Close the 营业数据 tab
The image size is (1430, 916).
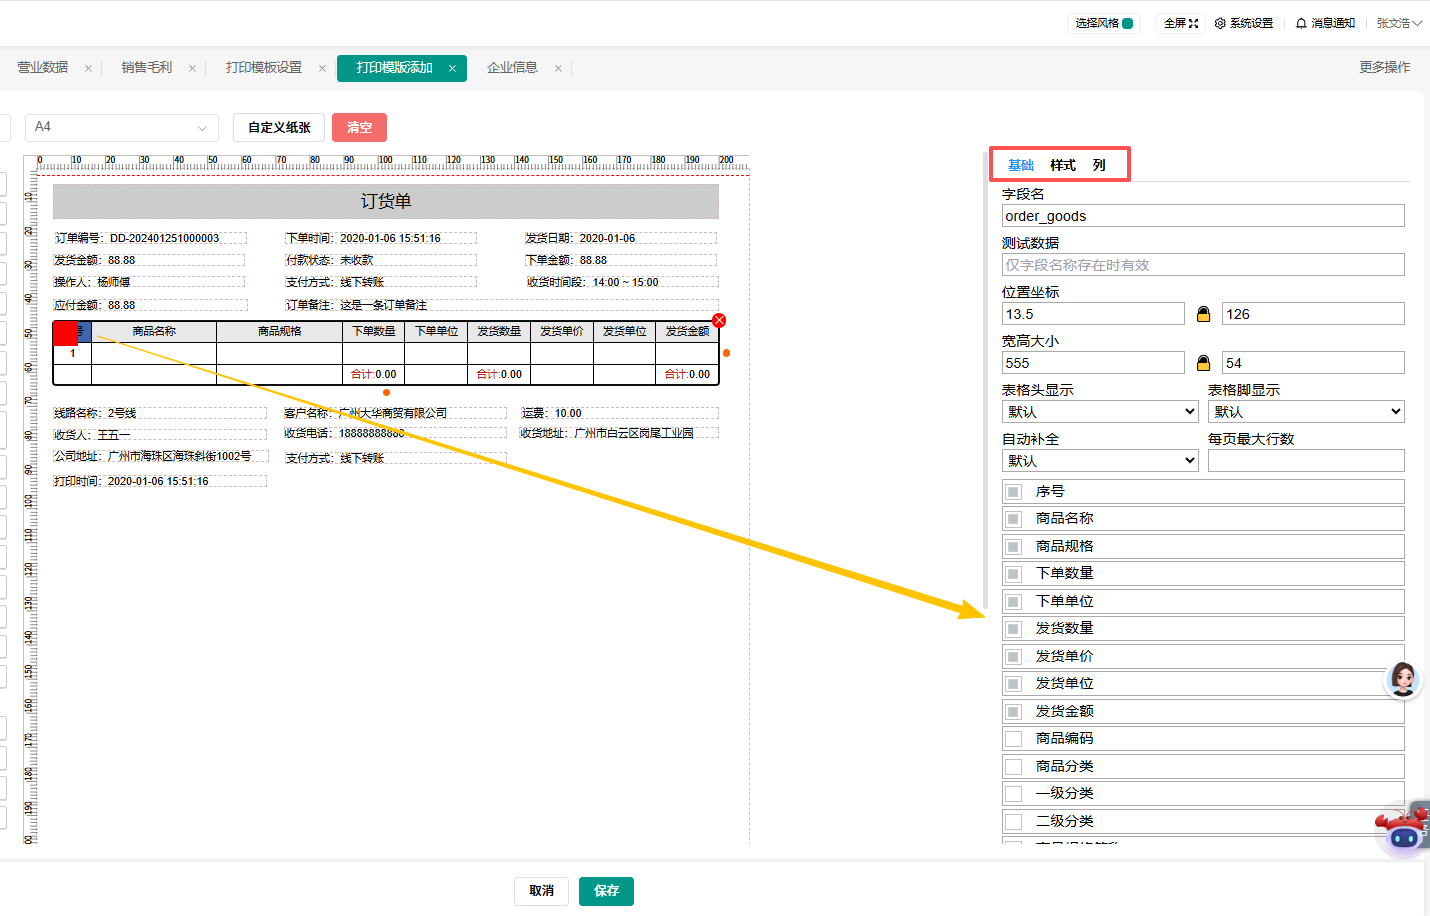88,68
